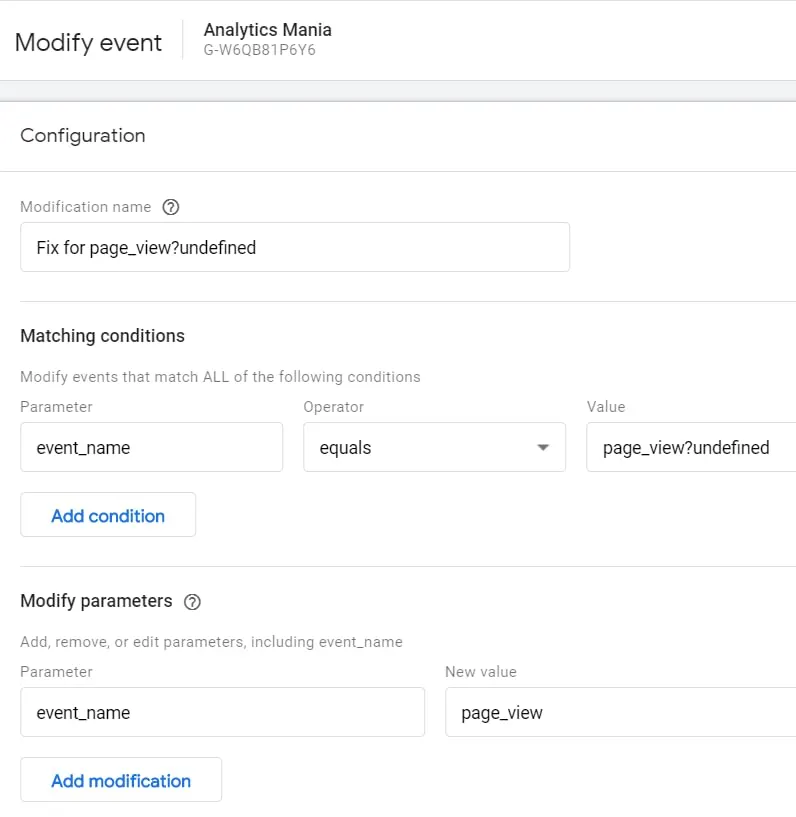
Task: Open the equals operator dropdown
Action: pyautogui.click(x=434, y=447)
